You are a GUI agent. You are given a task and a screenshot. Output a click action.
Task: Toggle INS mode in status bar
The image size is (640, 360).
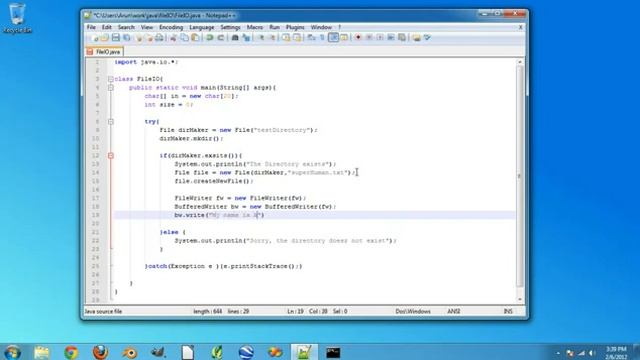click(508, 311)
